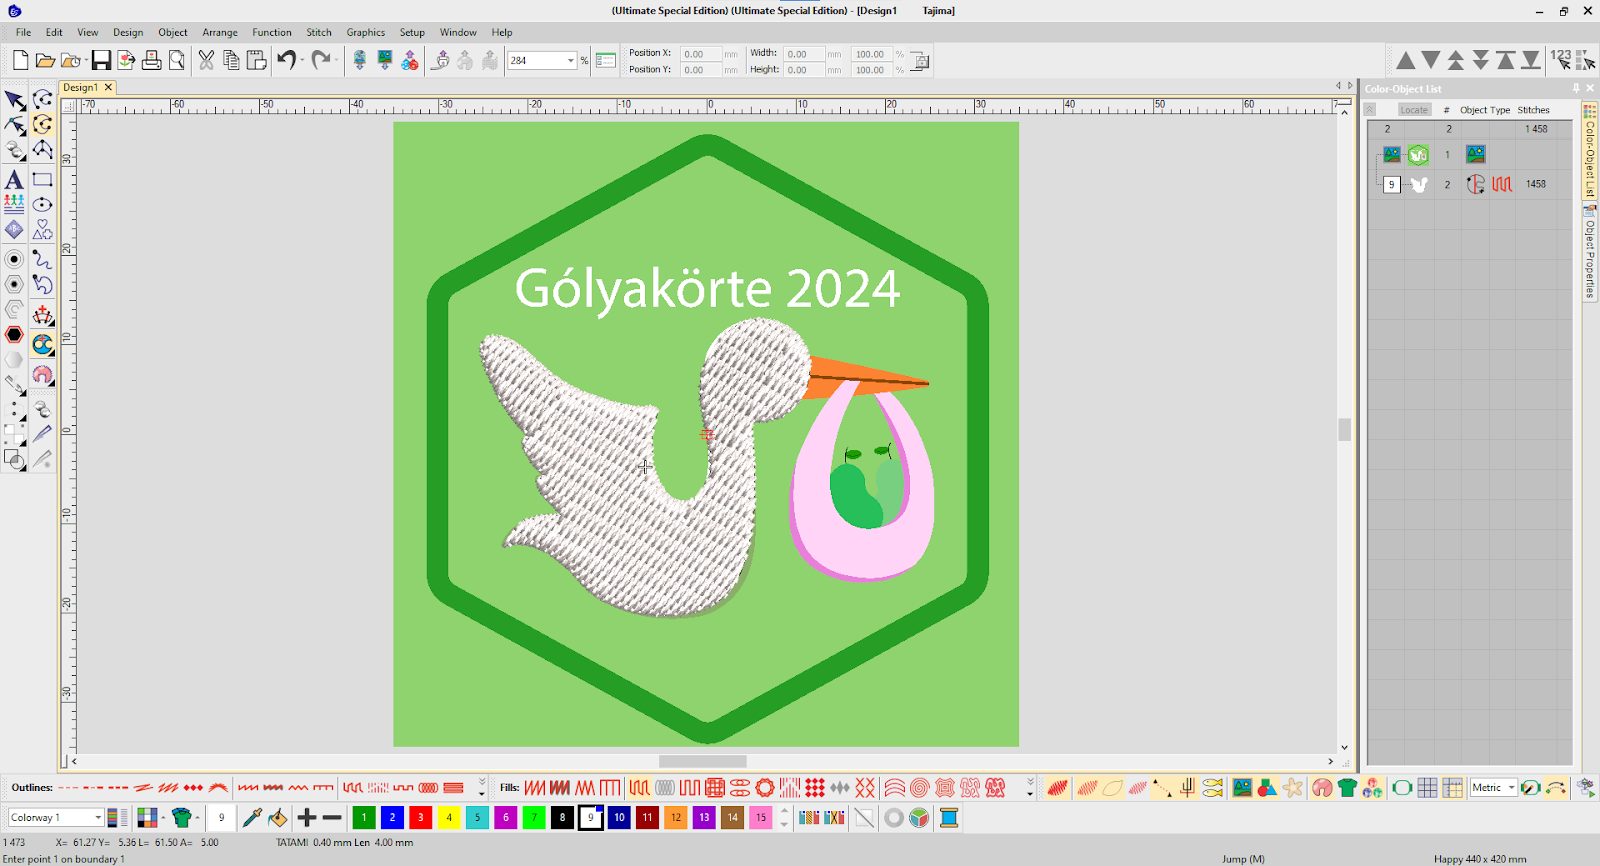The width and height of the screenshot is (1600, 866).
Task: Open the Graphics menu
Action: pos(366,32)
